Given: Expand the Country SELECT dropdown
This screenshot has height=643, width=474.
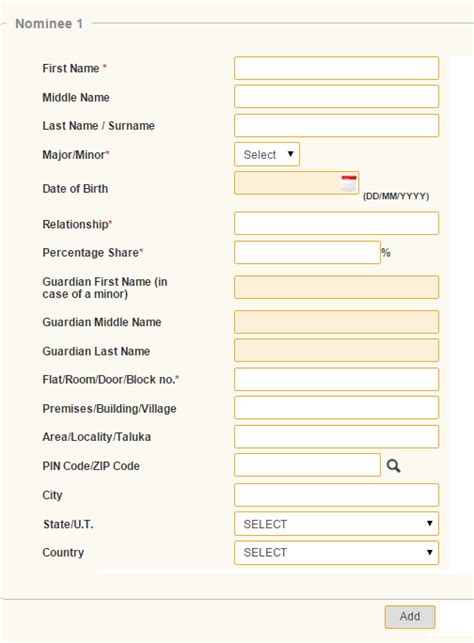Looking at the screenshot, I should click(337, 552).
